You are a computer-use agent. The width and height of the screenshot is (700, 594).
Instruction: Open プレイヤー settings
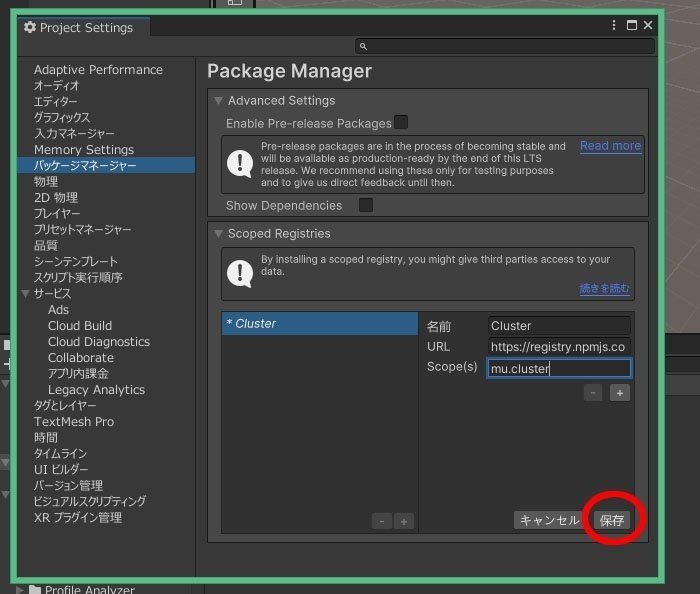click(57, 214)
